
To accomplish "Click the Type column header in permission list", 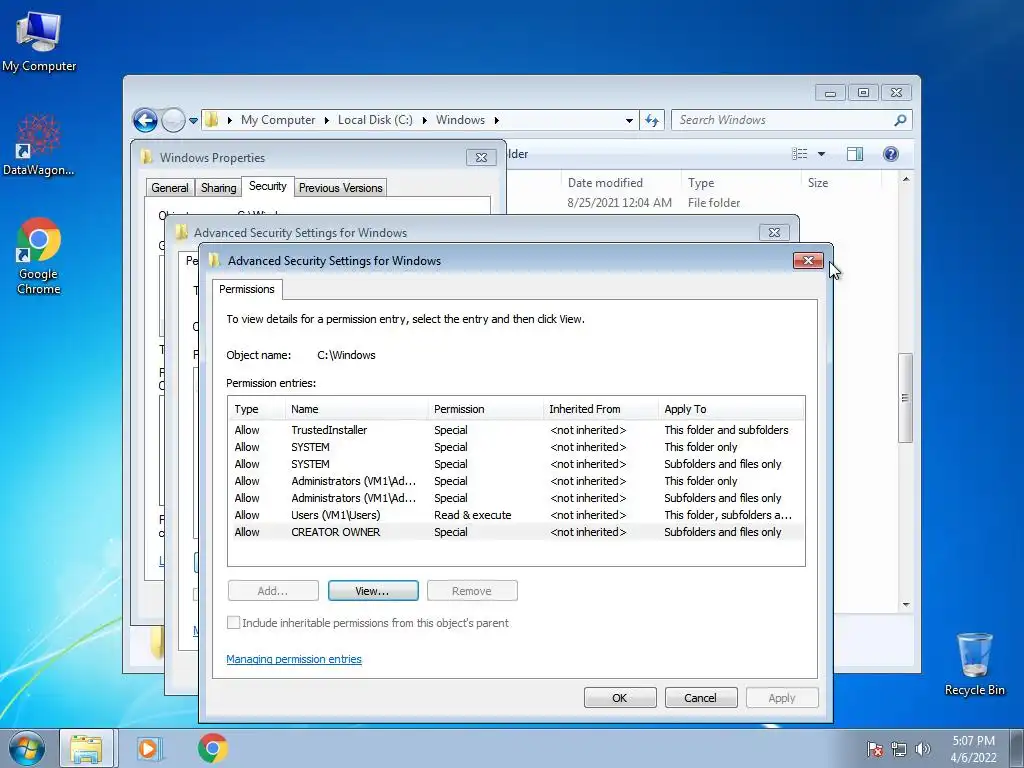I will [x=257, y=409].
